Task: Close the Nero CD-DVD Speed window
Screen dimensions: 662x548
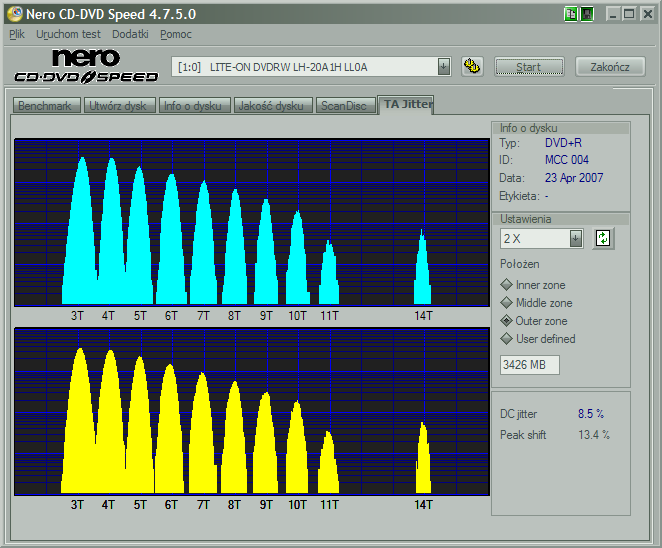Action: coord(647,14)
